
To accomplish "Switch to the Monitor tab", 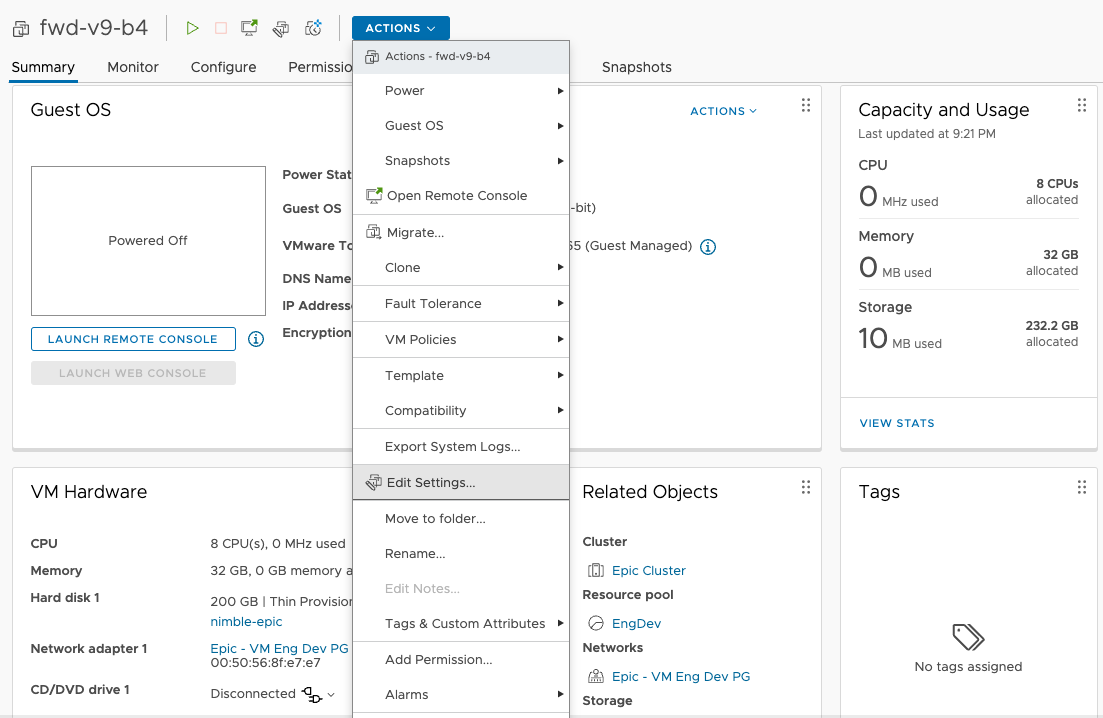I will [x=133, y=67].
